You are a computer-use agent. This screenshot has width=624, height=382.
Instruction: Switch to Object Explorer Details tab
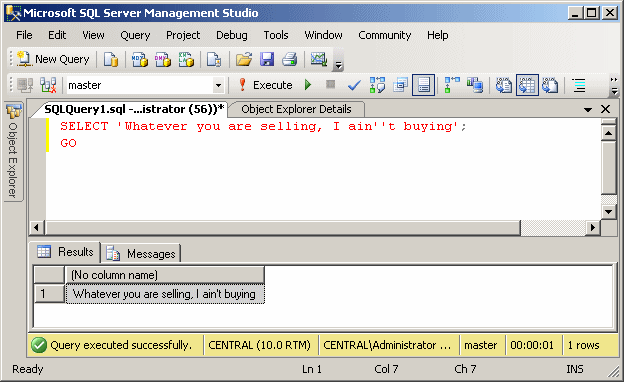pos(296,109)
